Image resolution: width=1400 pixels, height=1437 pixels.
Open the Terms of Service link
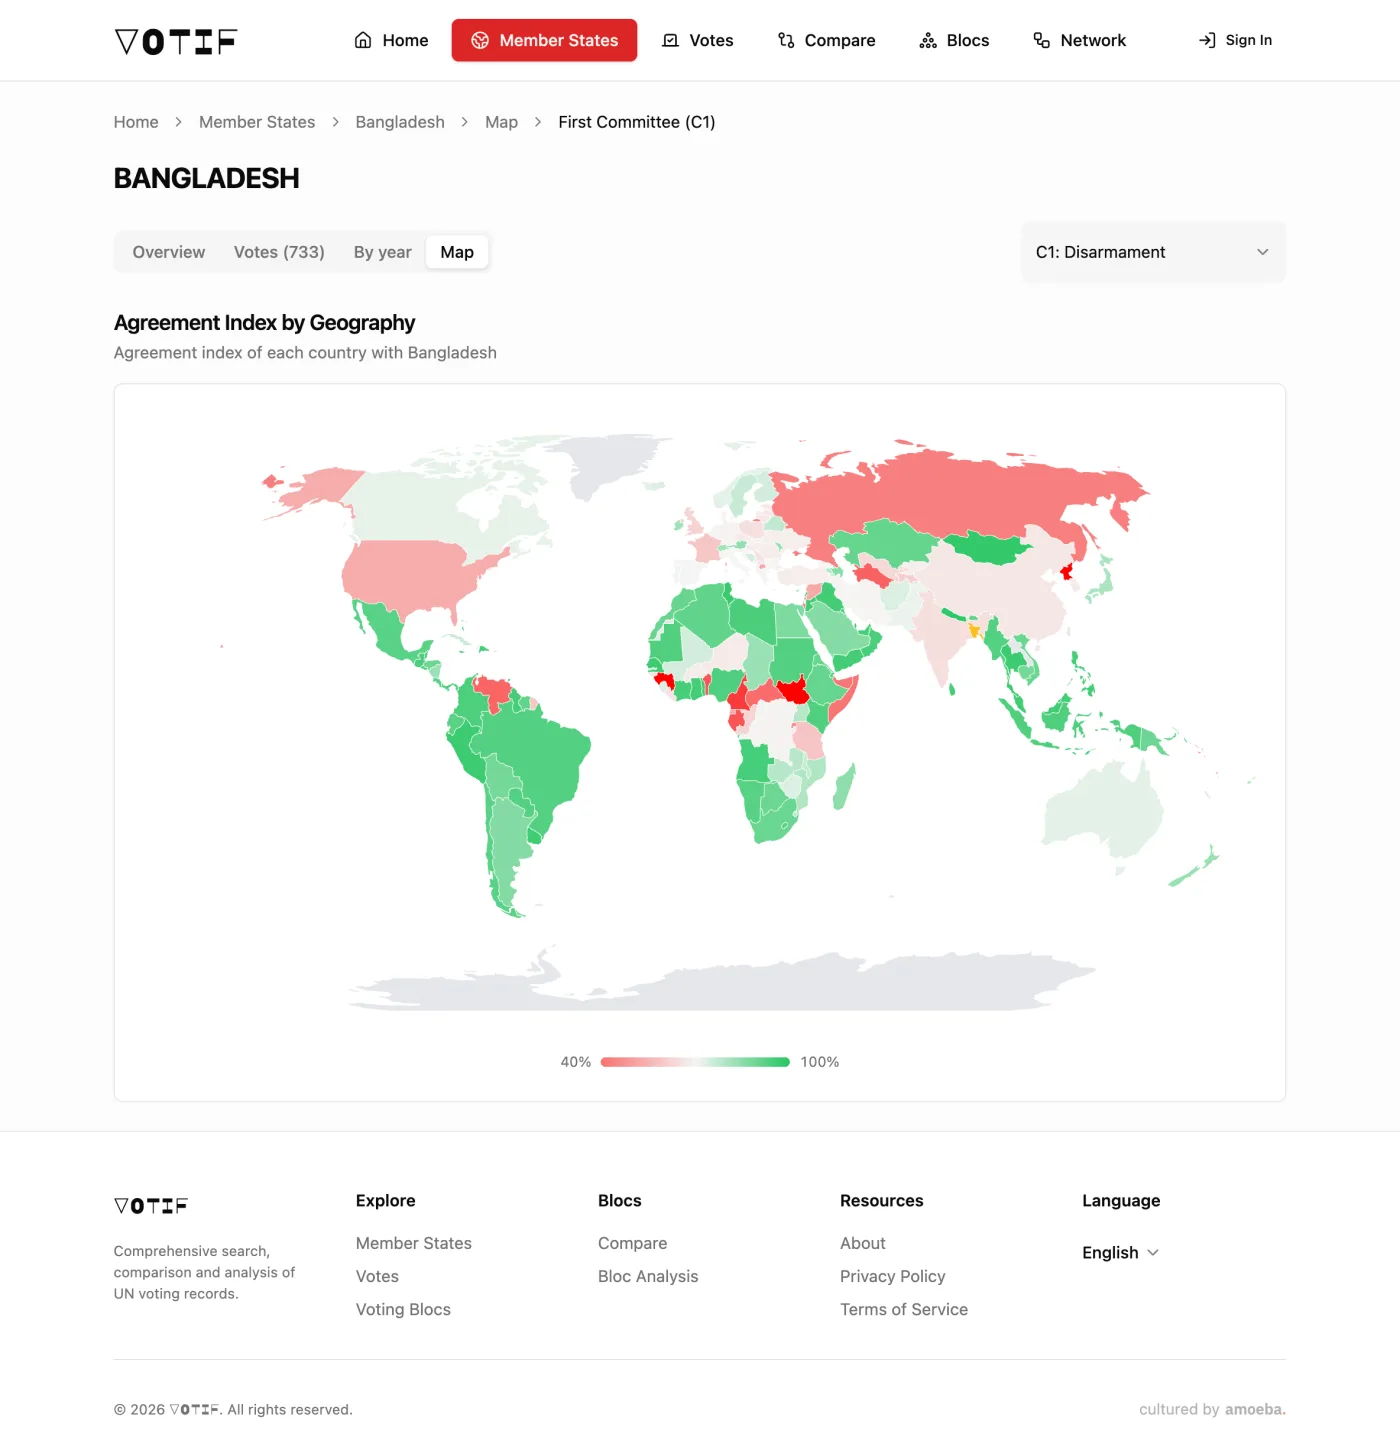tap(904, 1309)
